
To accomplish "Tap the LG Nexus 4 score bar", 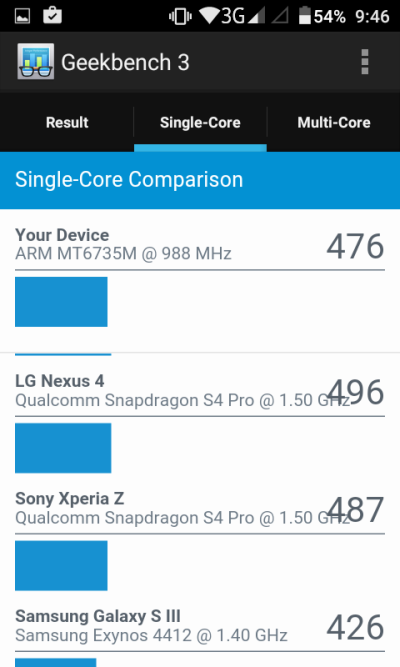I will pos(63,448).
